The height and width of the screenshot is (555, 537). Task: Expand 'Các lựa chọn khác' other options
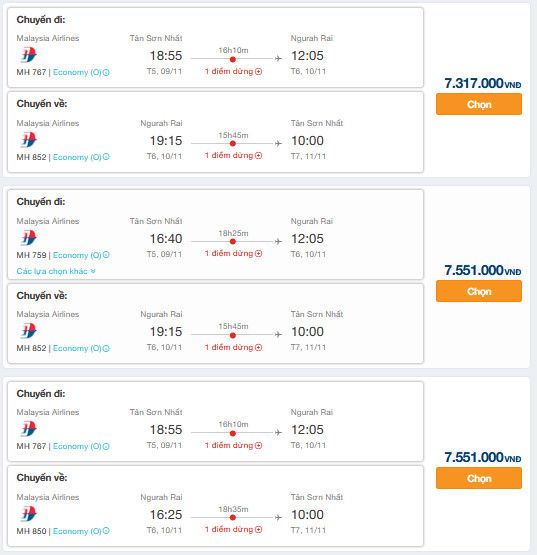tap(56, 271)
